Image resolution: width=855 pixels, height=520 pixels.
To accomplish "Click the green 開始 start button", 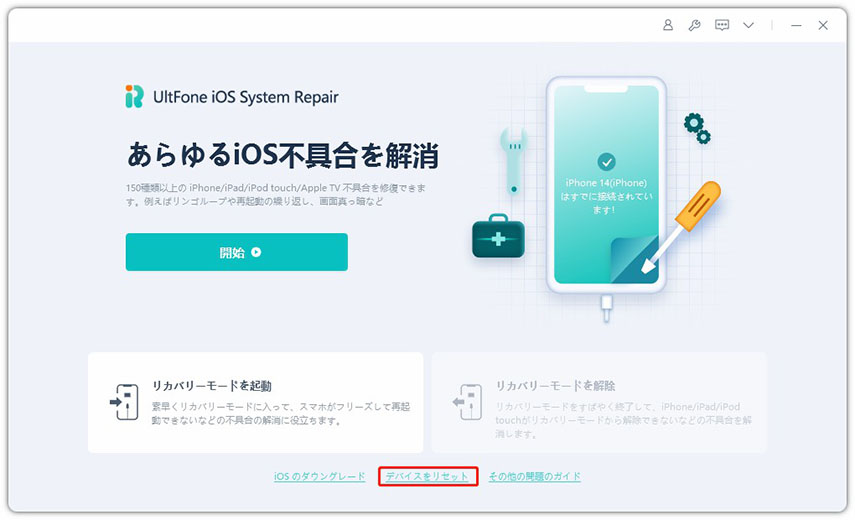I will [237, 252].
